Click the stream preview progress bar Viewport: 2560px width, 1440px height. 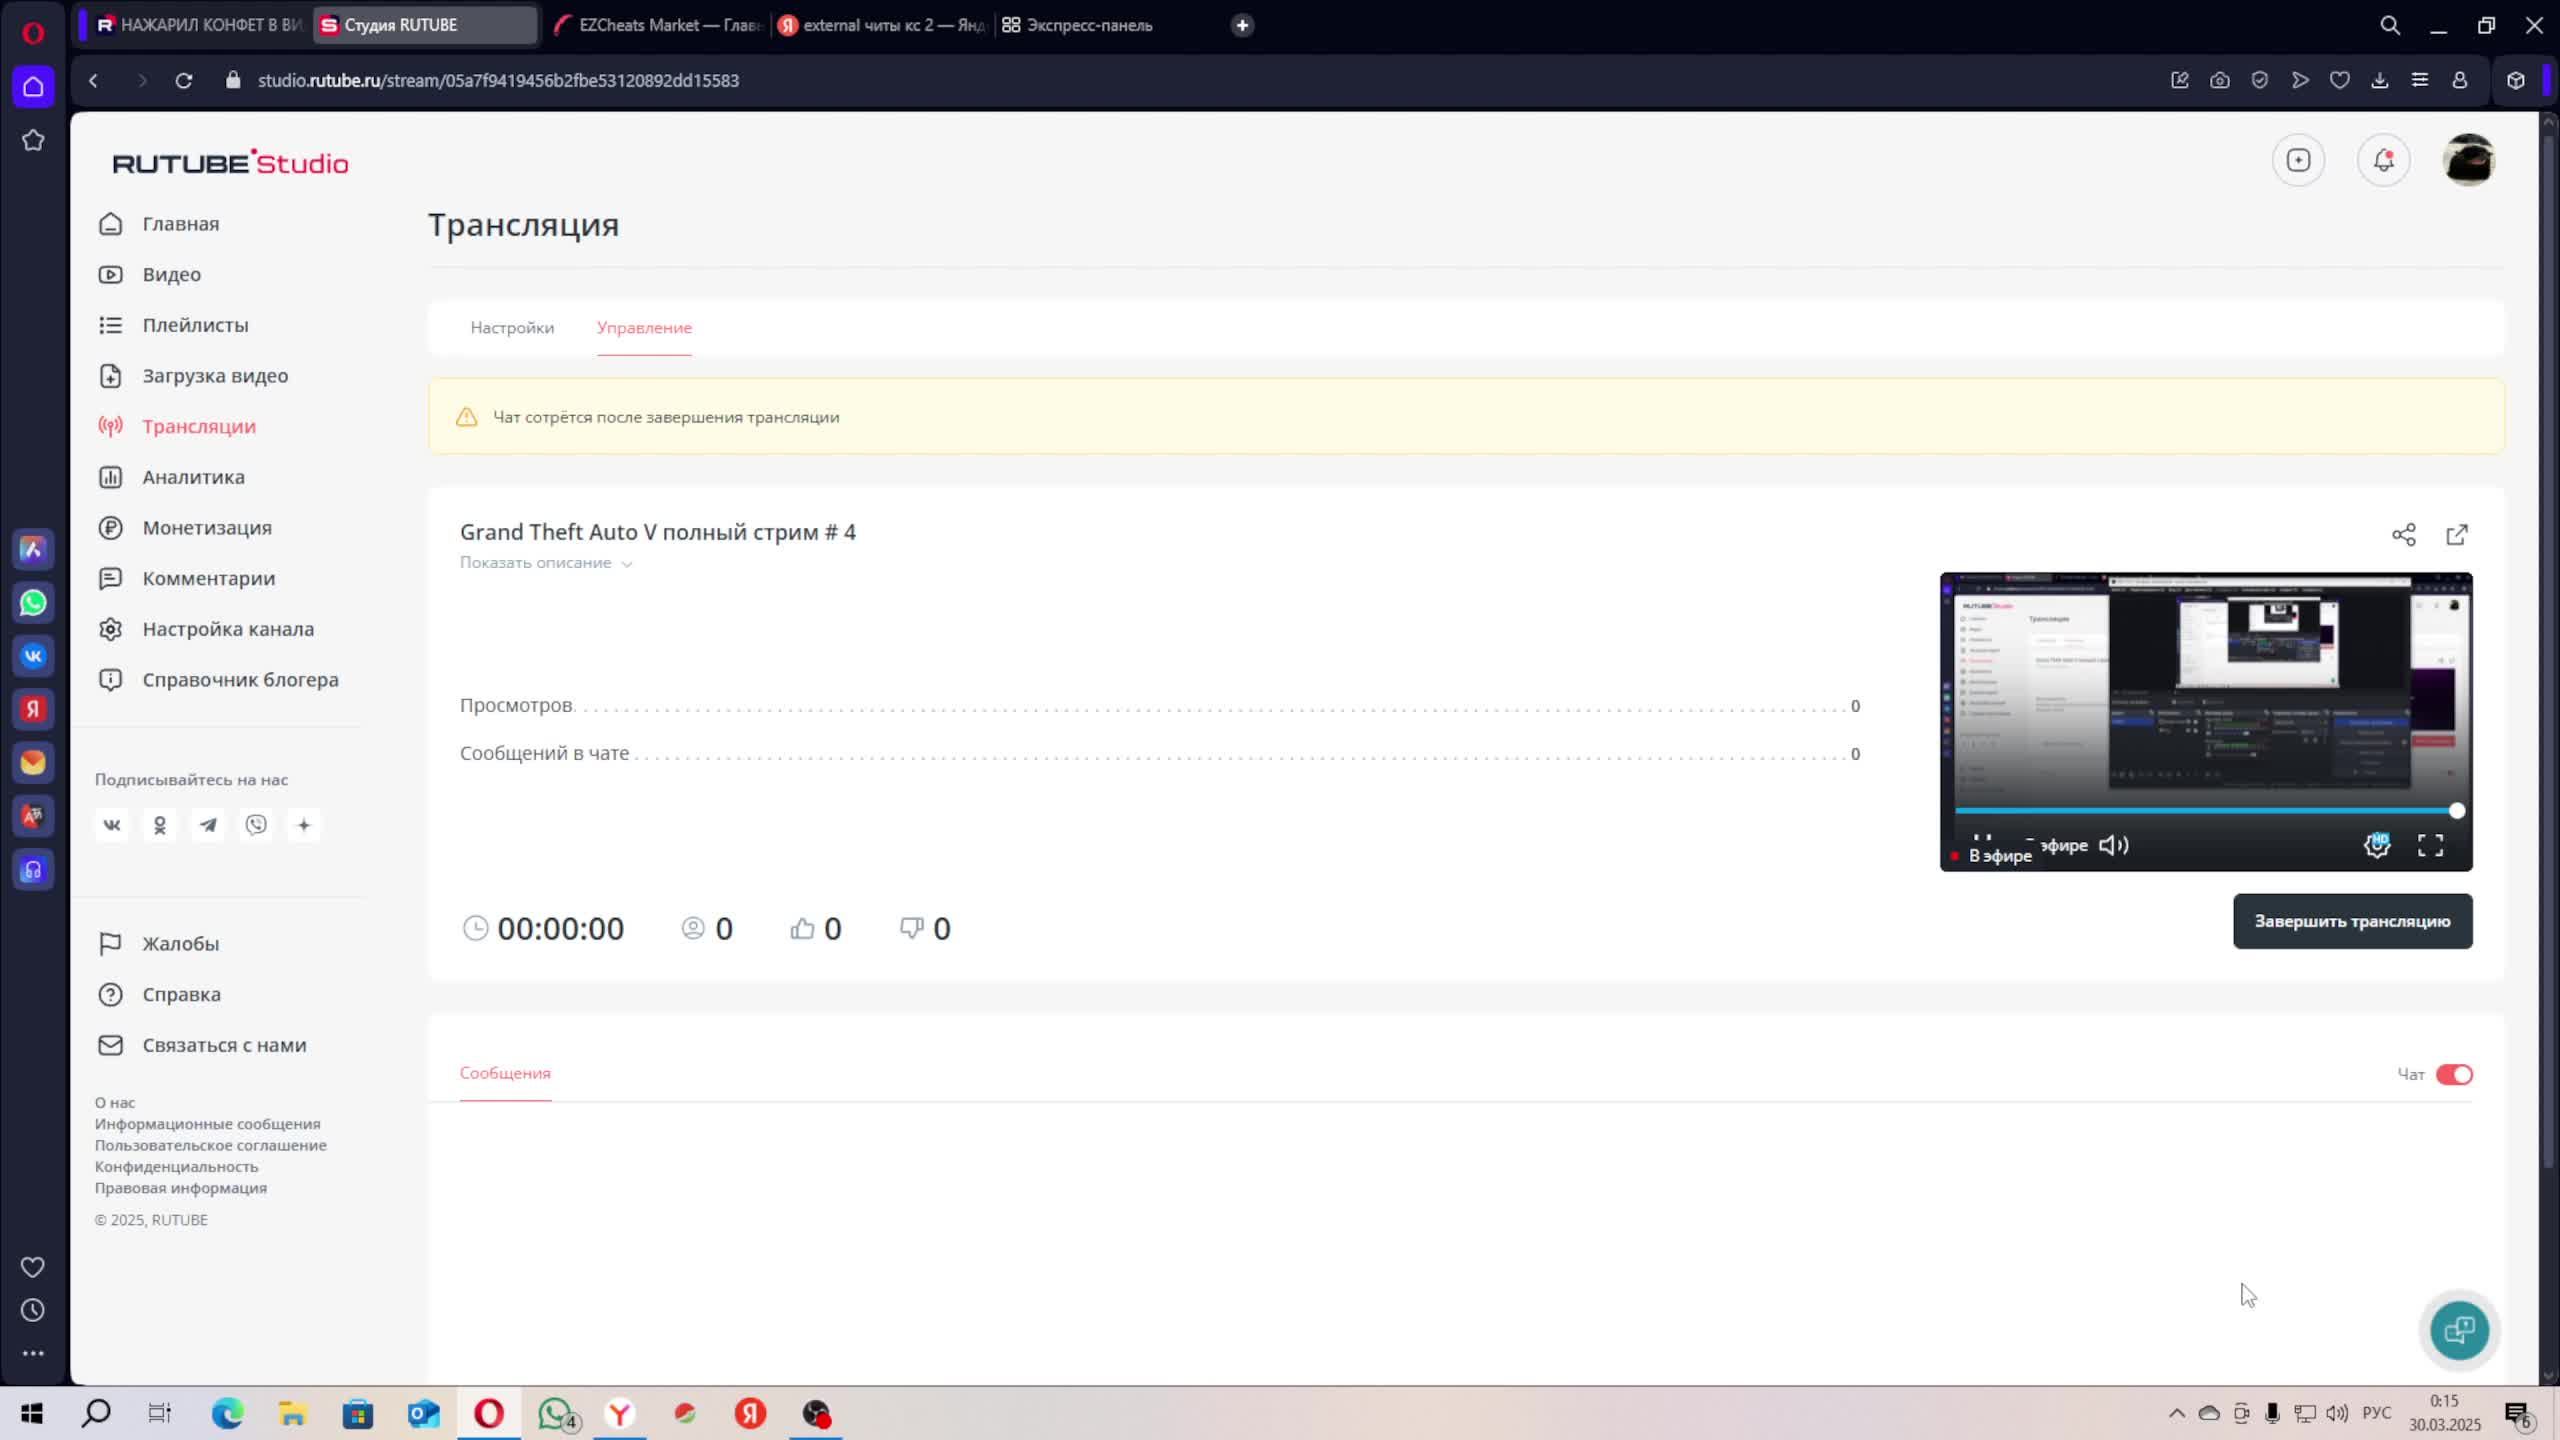(2200, 811)
